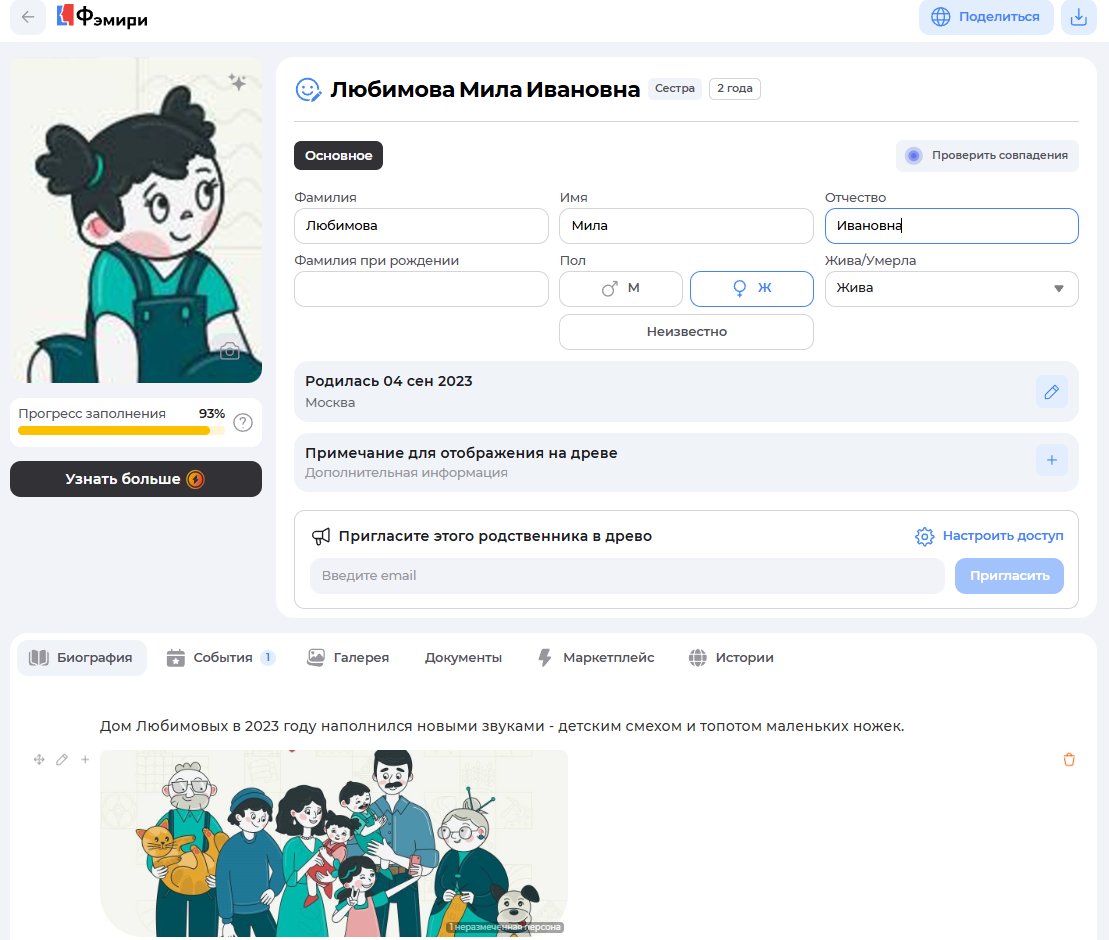
Task: Click the Москва birthplace text
Action: point(330,402)
